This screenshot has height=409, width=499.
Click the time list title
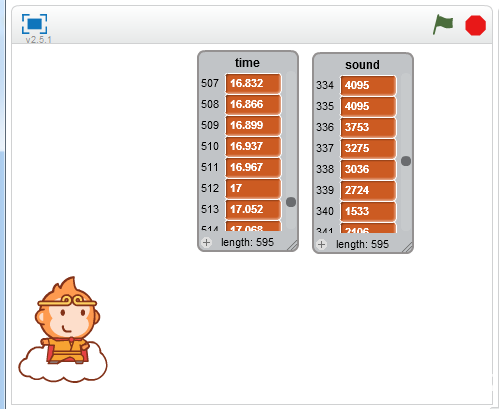[x=247, y=63]
